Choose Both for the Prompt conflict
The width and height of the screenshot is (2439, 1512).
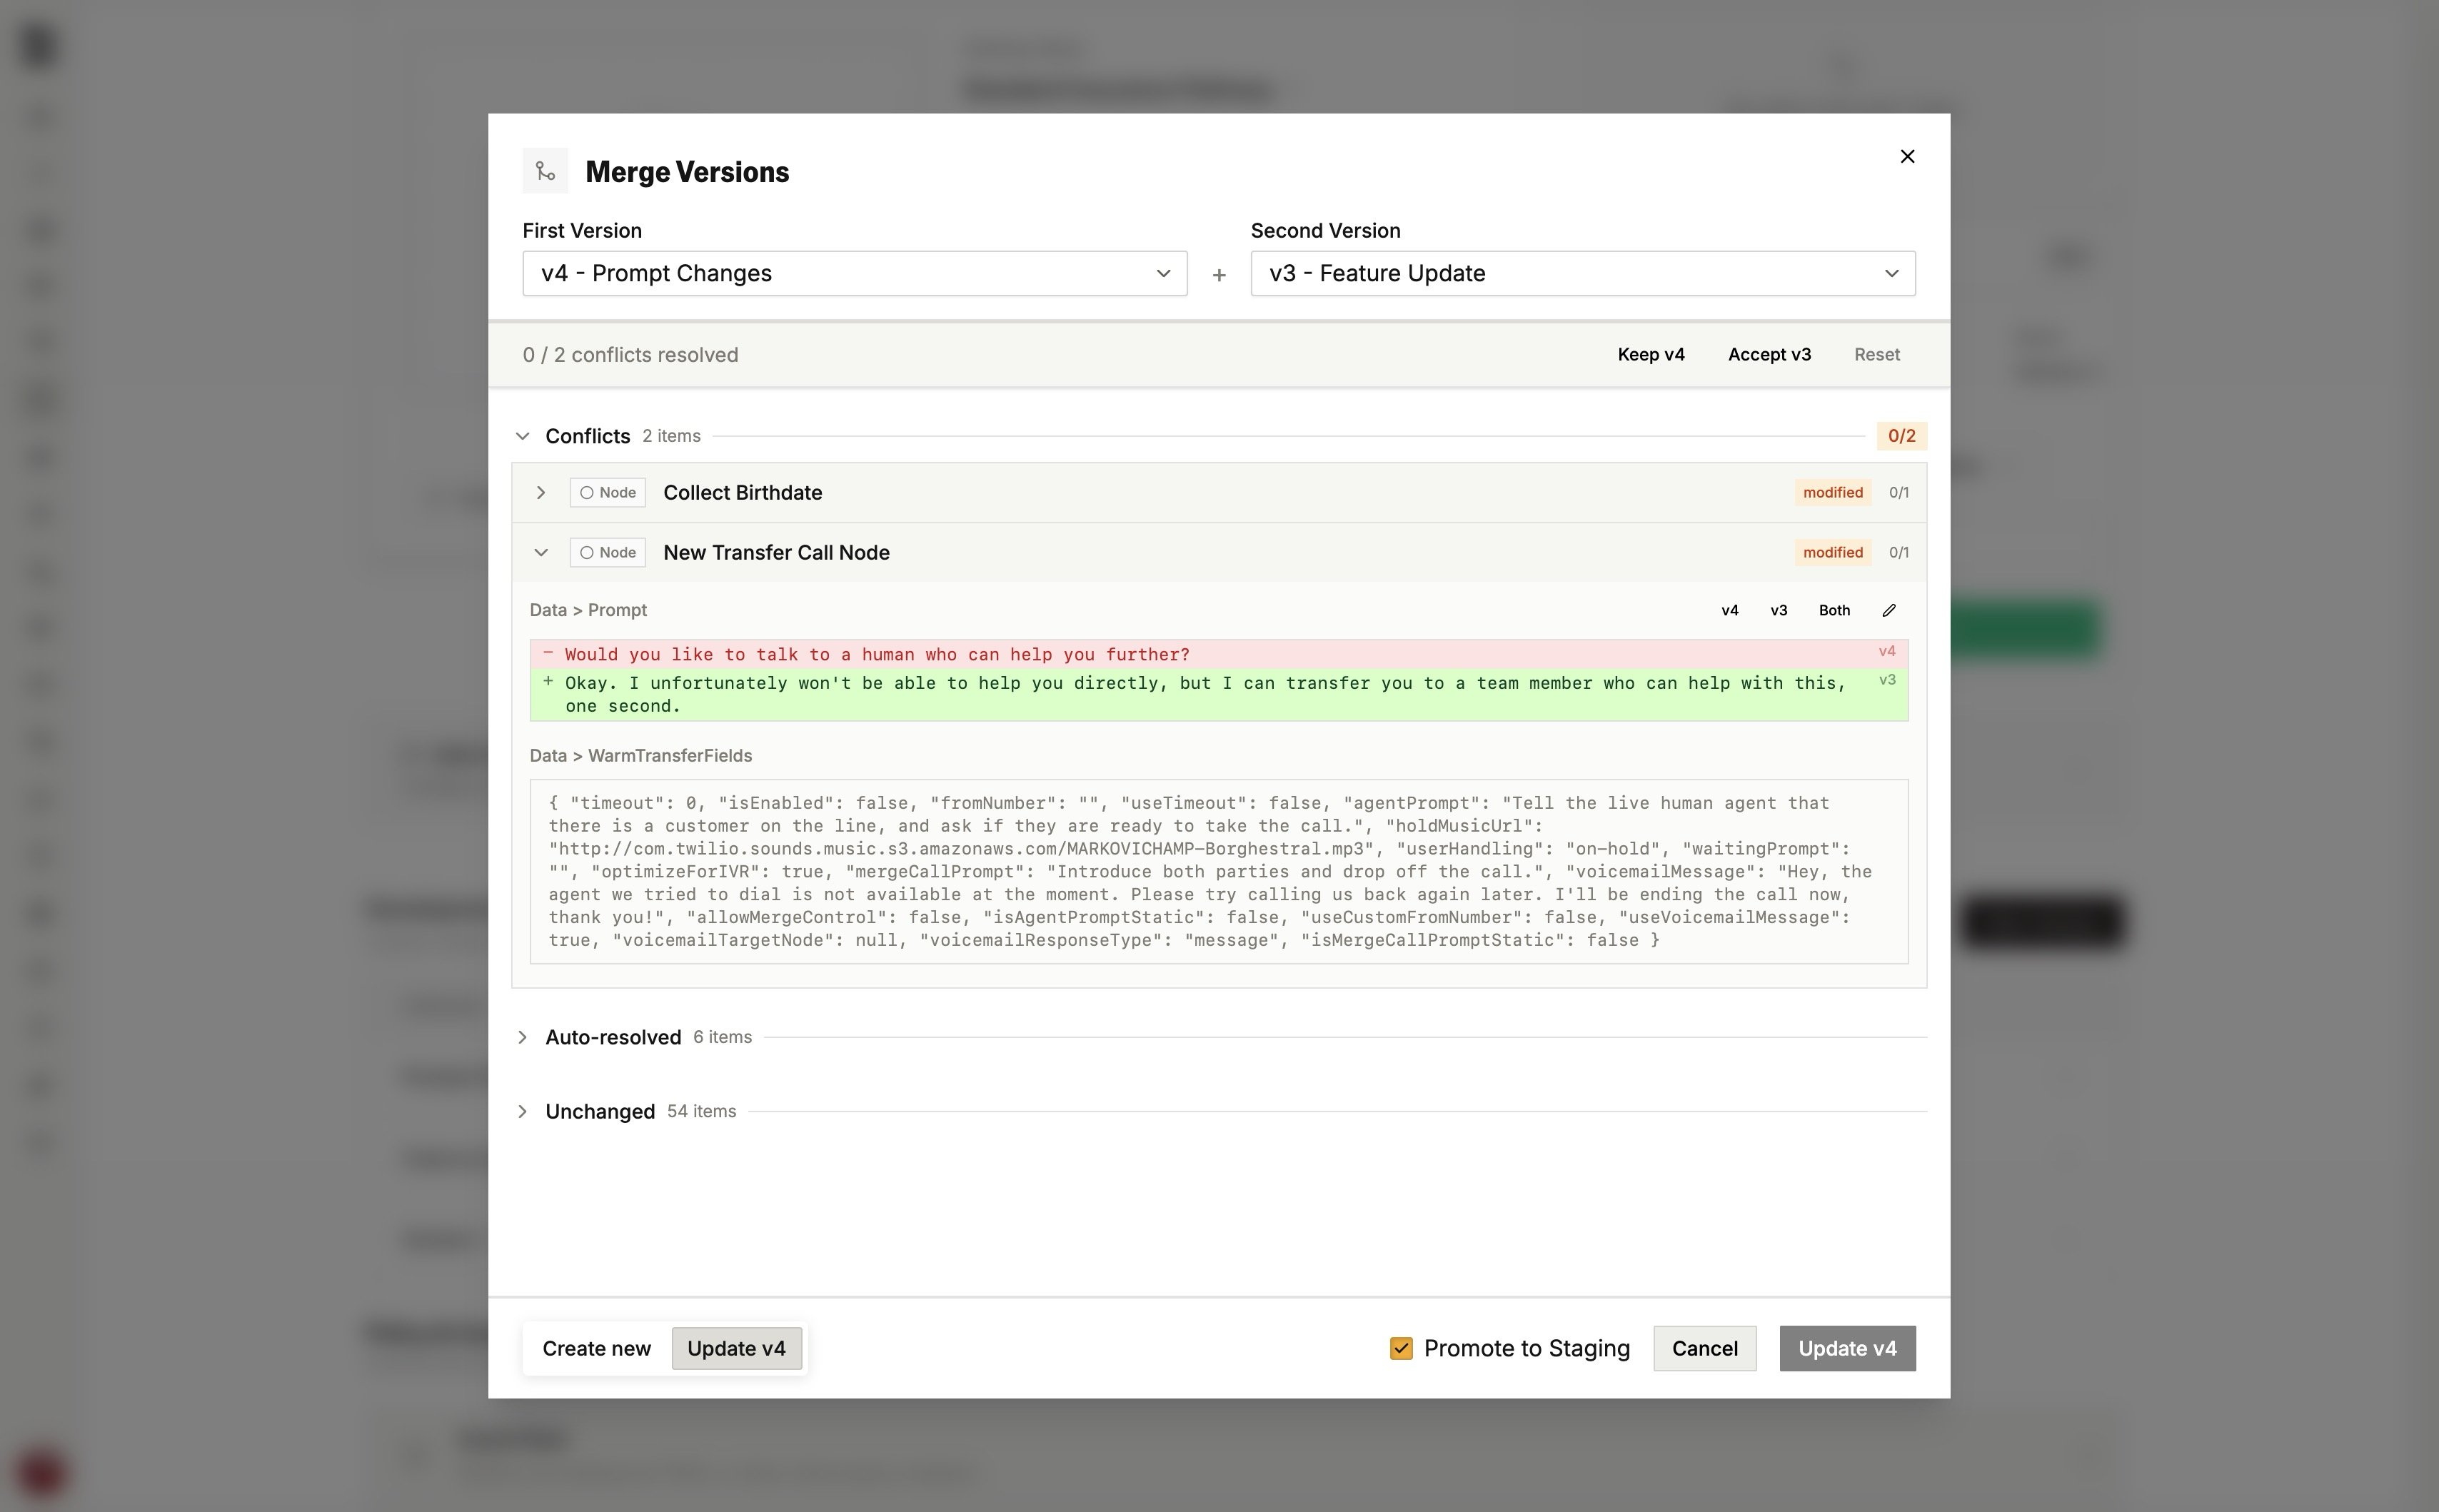[1833, 610]
